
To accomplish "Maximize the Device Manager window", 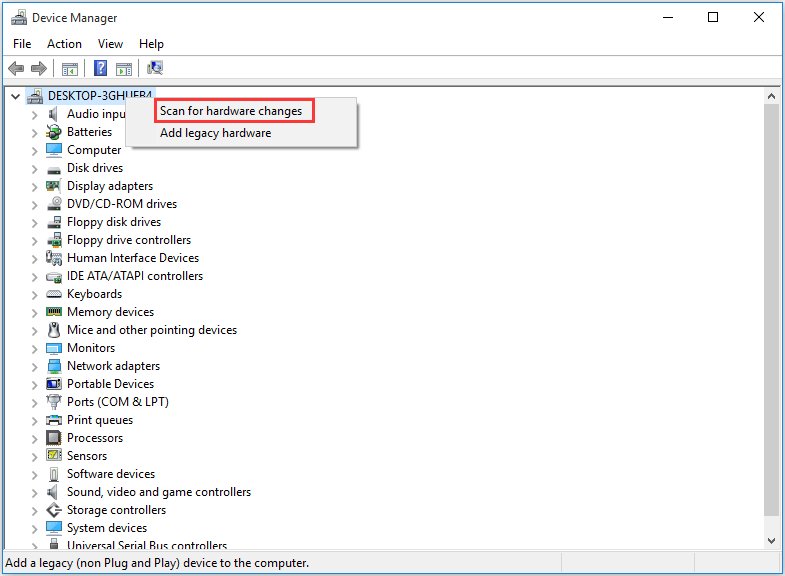I will coord(713,18).
